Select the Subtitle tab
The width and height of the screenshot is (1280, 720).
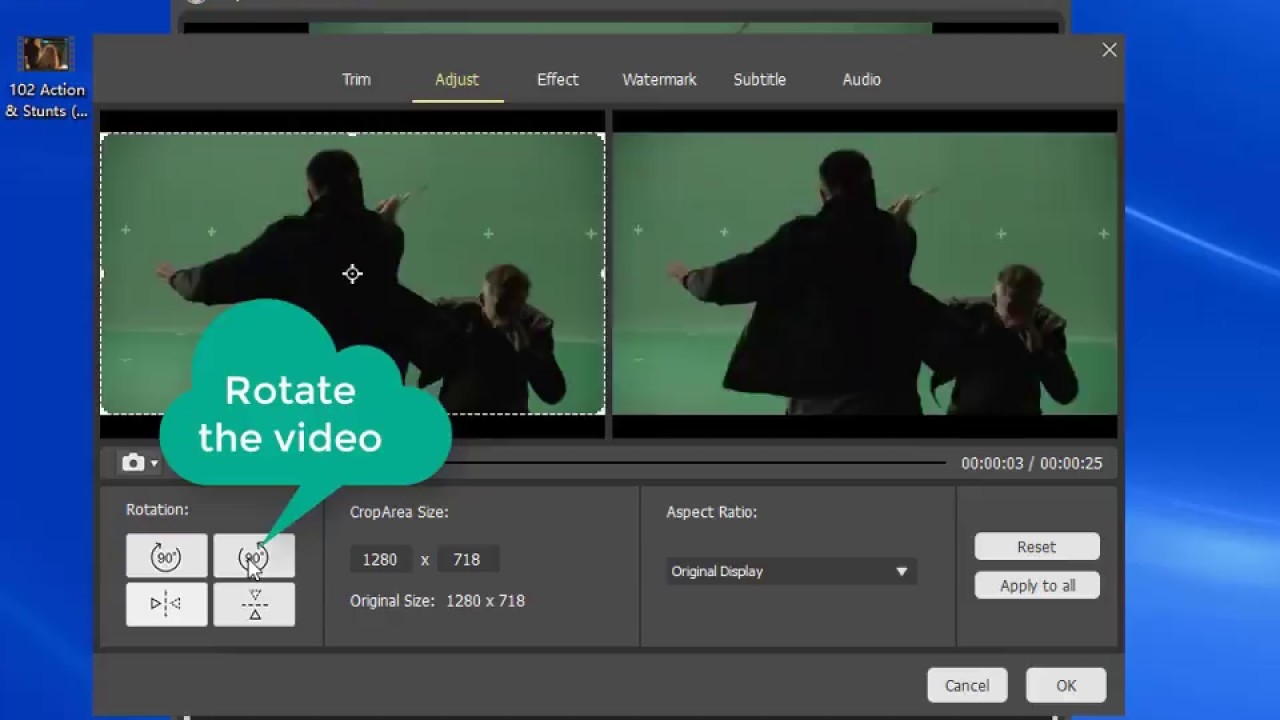click(759, 80)
